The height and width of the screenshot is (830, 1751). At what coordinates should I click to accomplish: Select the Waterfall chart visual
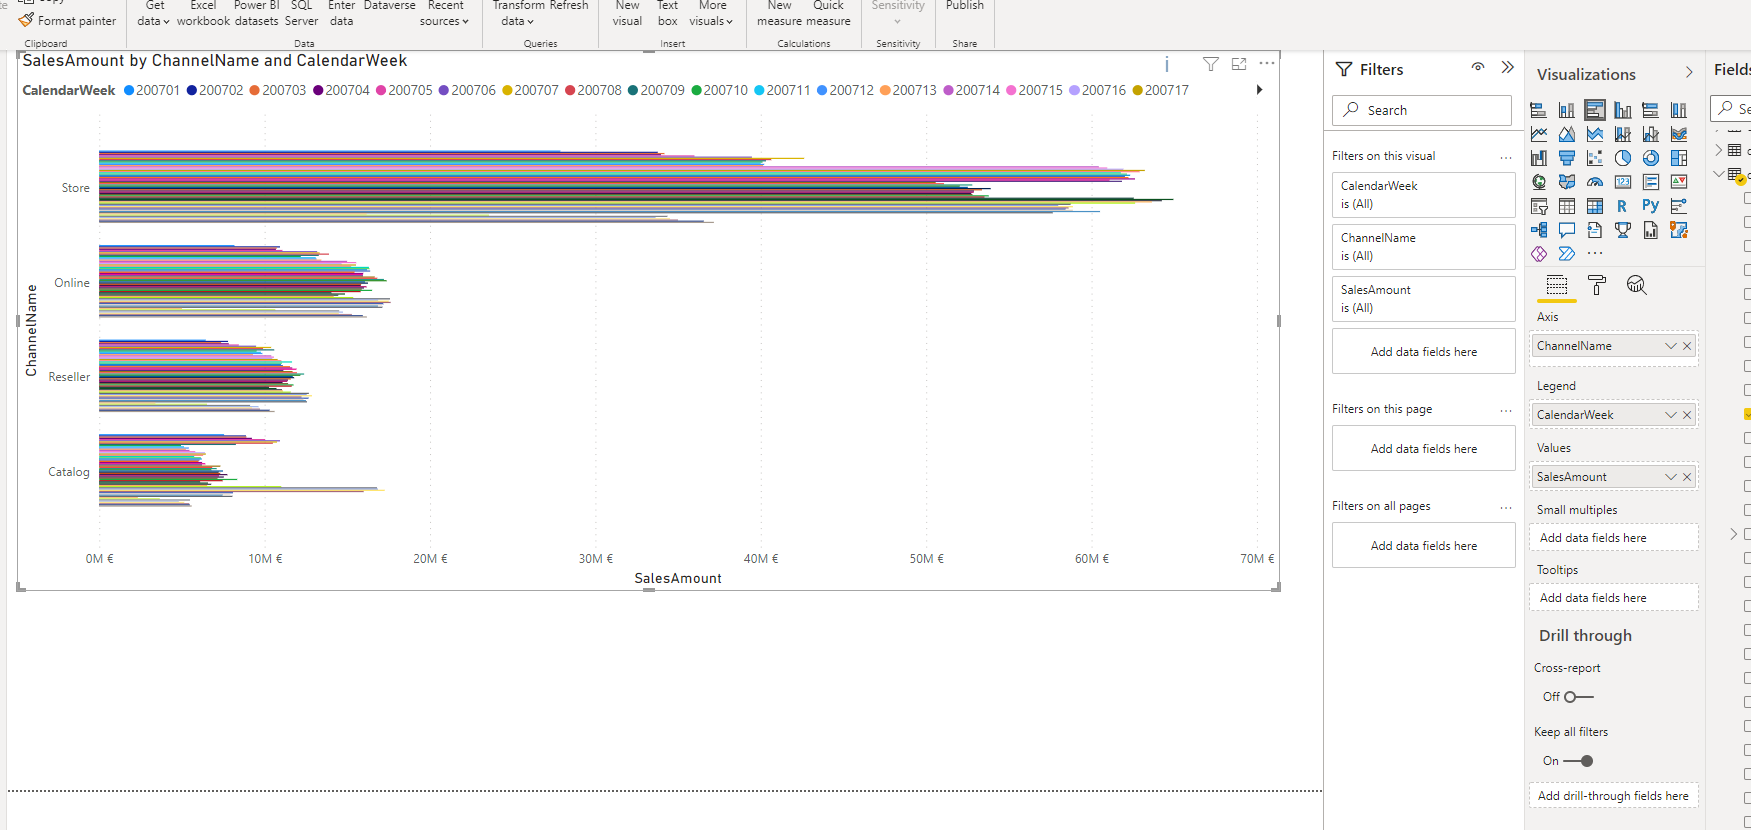[1539, 158]
